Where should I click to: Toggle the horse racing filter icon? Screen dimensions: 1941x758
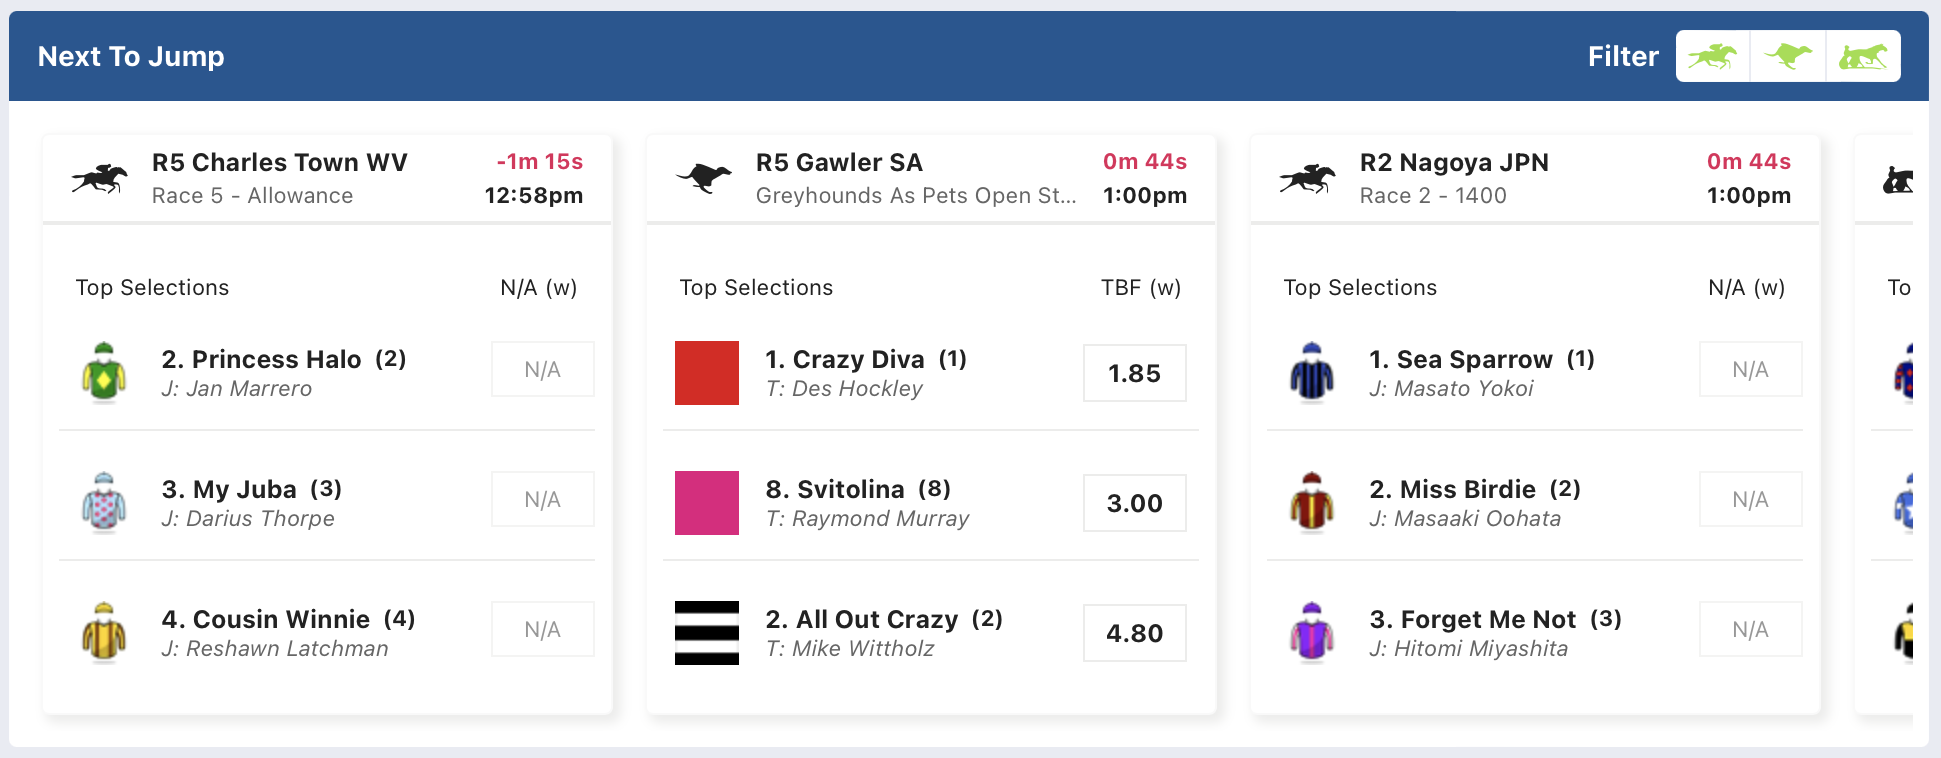pos(1713,56)
